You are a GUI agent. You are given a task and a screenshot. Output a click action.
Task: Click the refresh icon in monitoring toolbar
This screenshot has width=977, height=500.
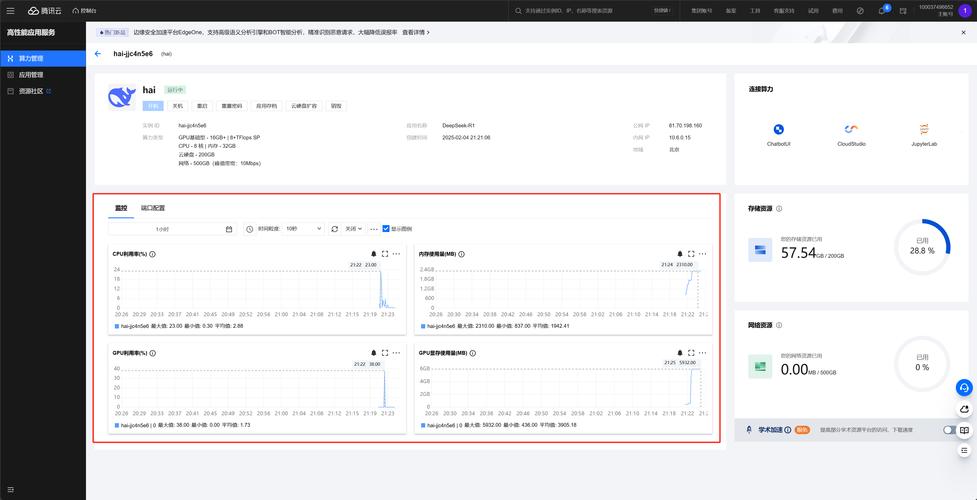(335, 229)
